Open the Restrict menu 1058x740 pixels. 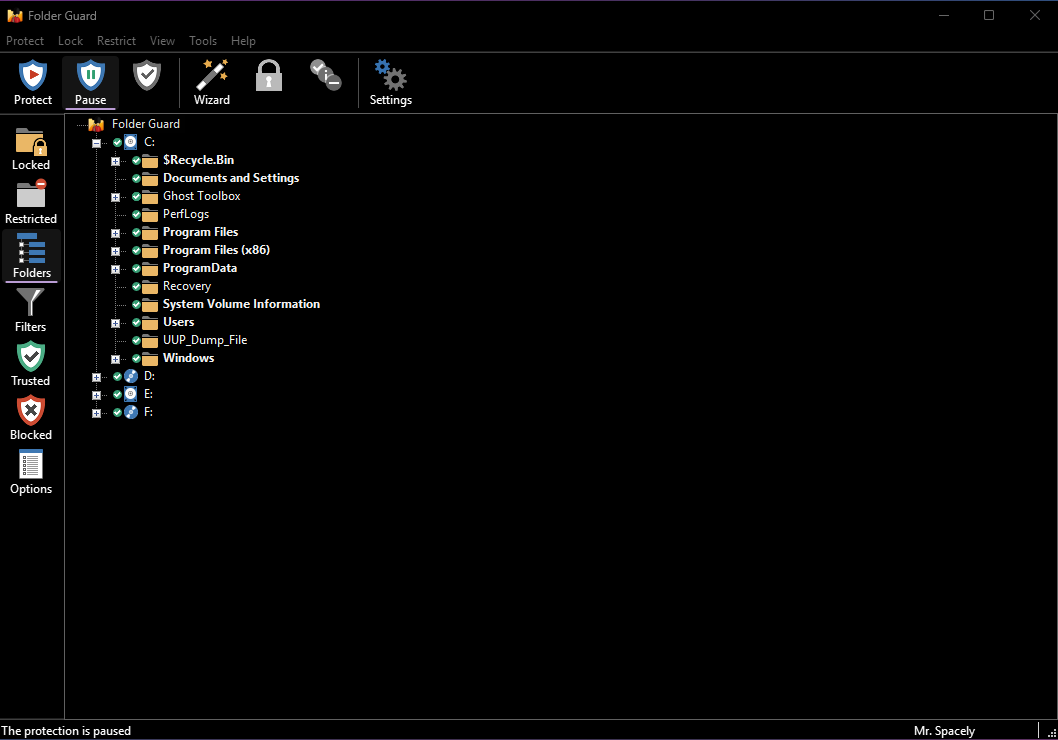tap(116, 41)
